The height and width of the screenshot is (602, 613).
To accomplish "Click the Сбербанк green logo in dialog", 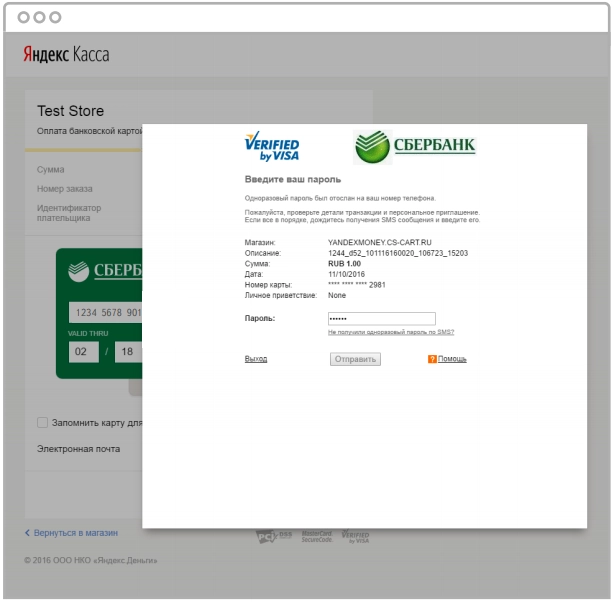I will pyautogui.click(x=415, y=147).
